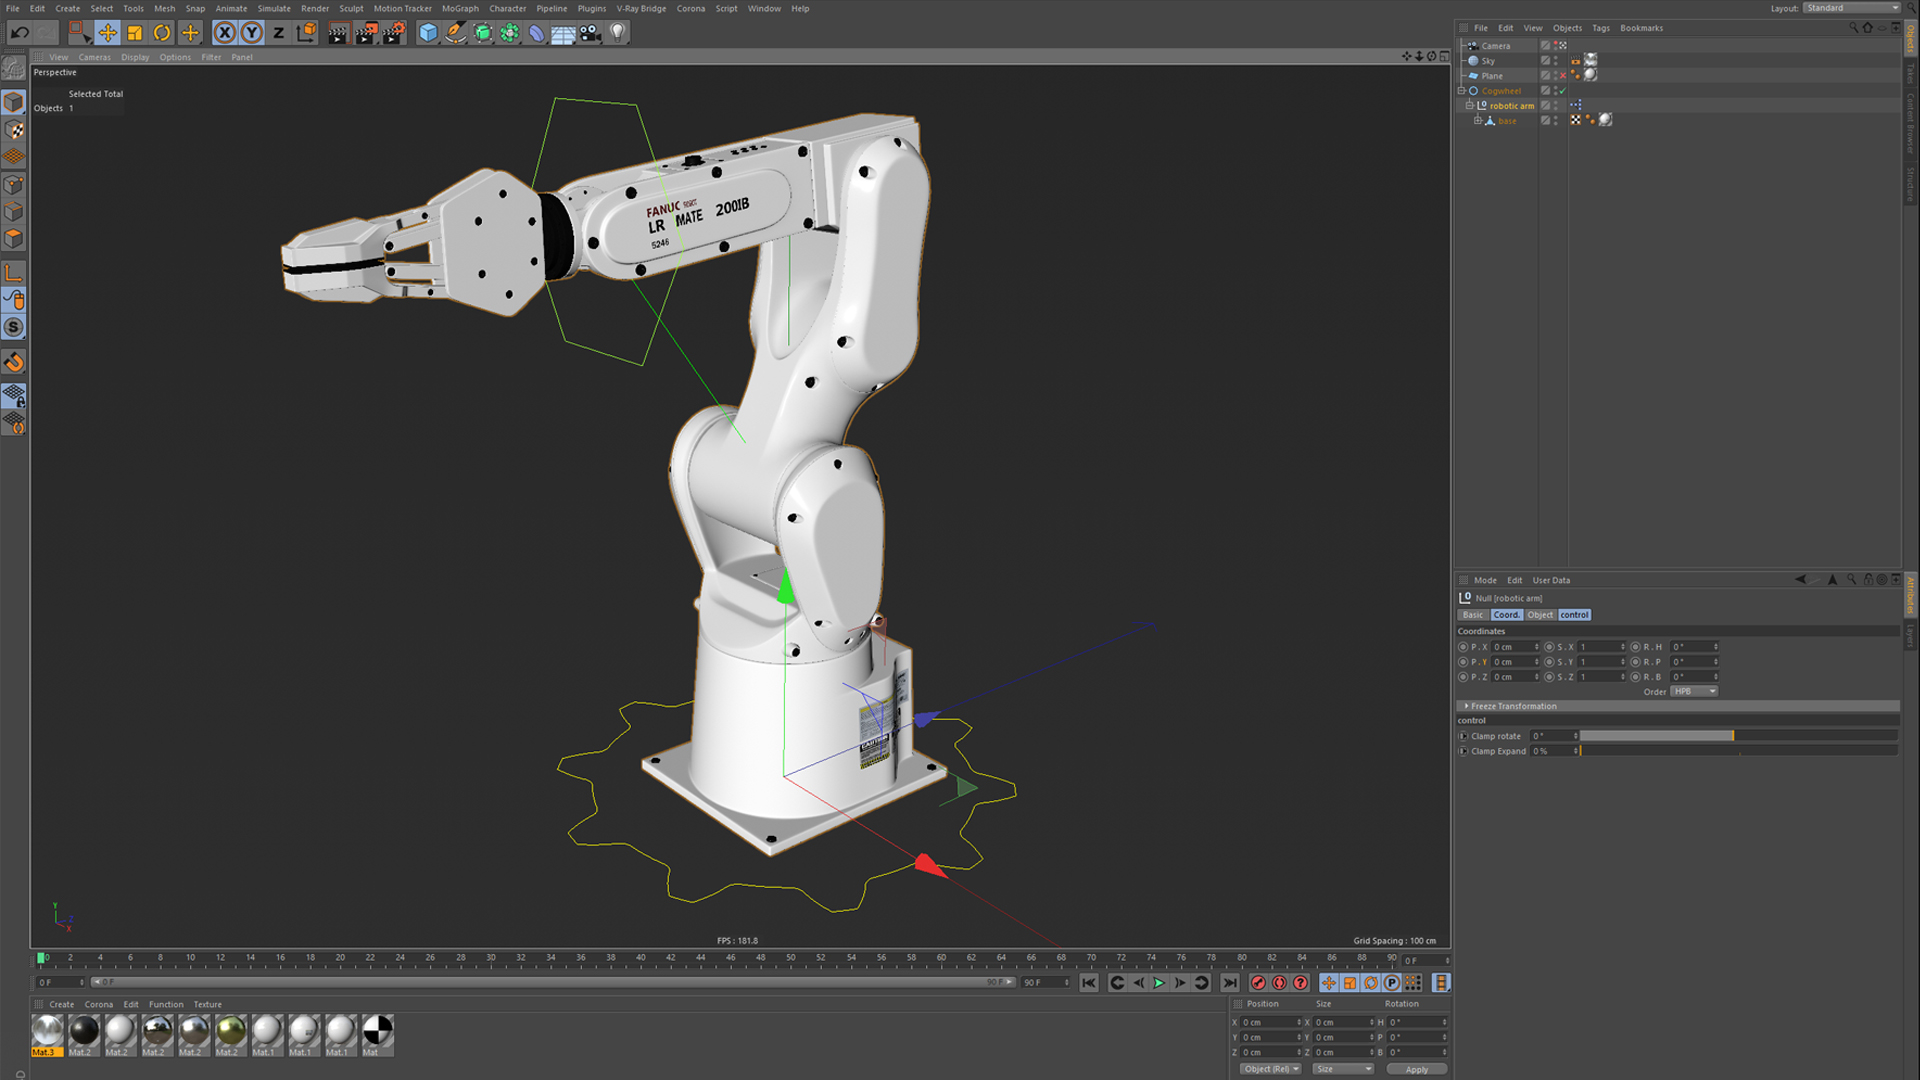
Task: Expand the base object in Object Manager
Action: [x=1478, y=120]
